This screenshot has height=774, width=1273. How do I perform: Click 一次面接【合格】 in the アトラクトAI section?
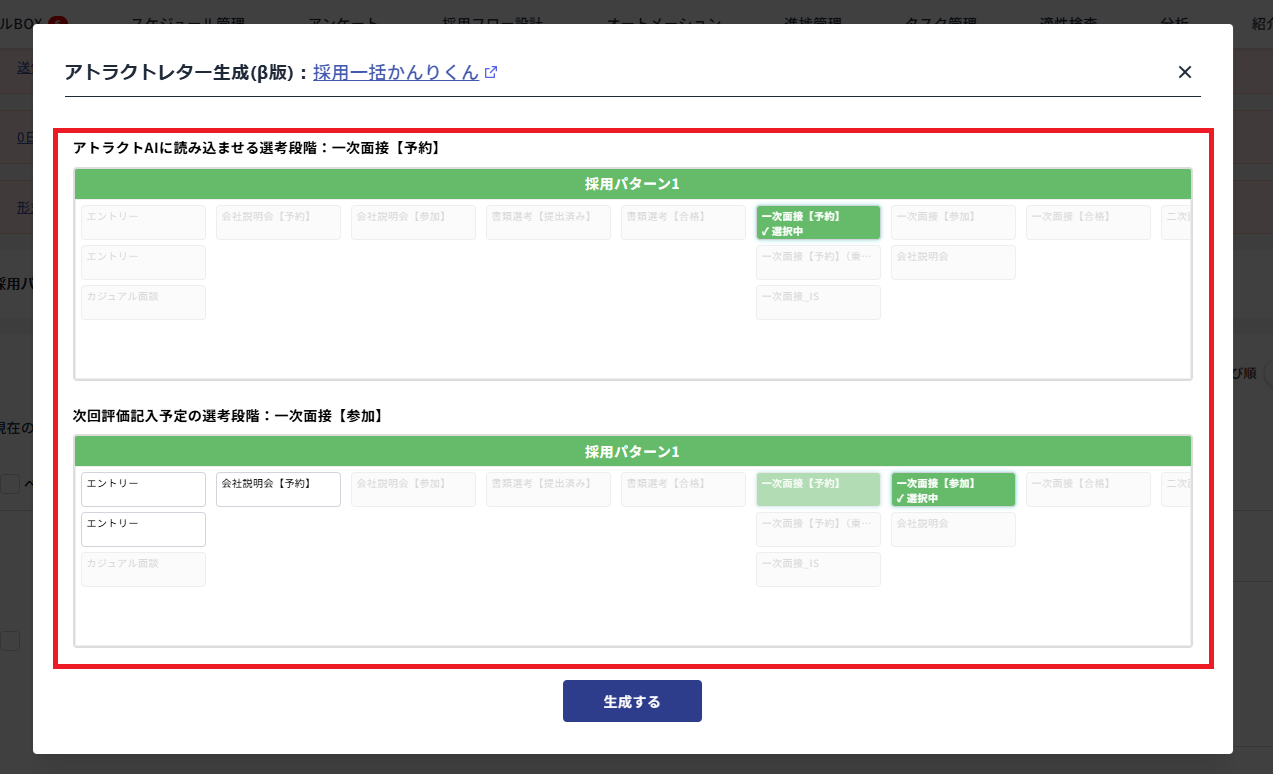pos(1088,223)
